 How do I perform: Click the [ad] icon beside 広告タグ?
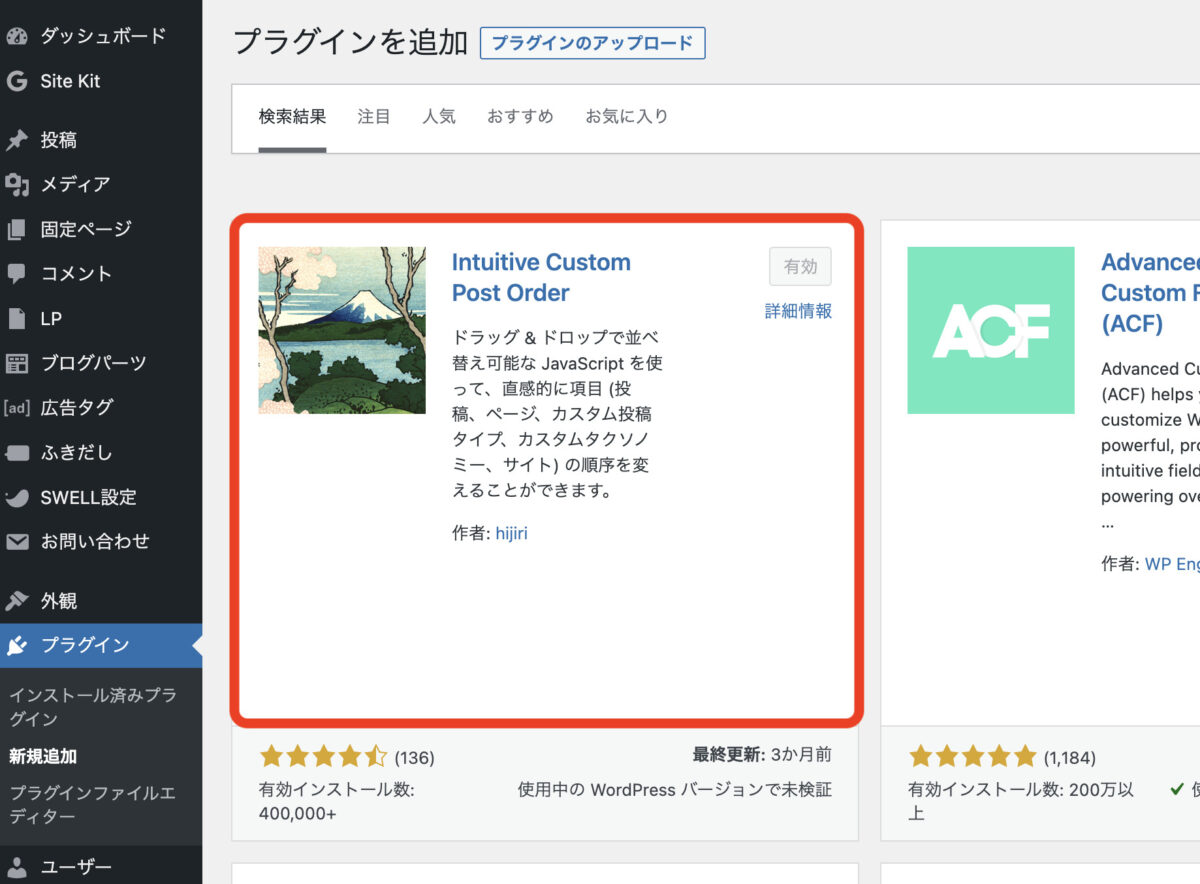pyautogui.click(x=16, y=407)
